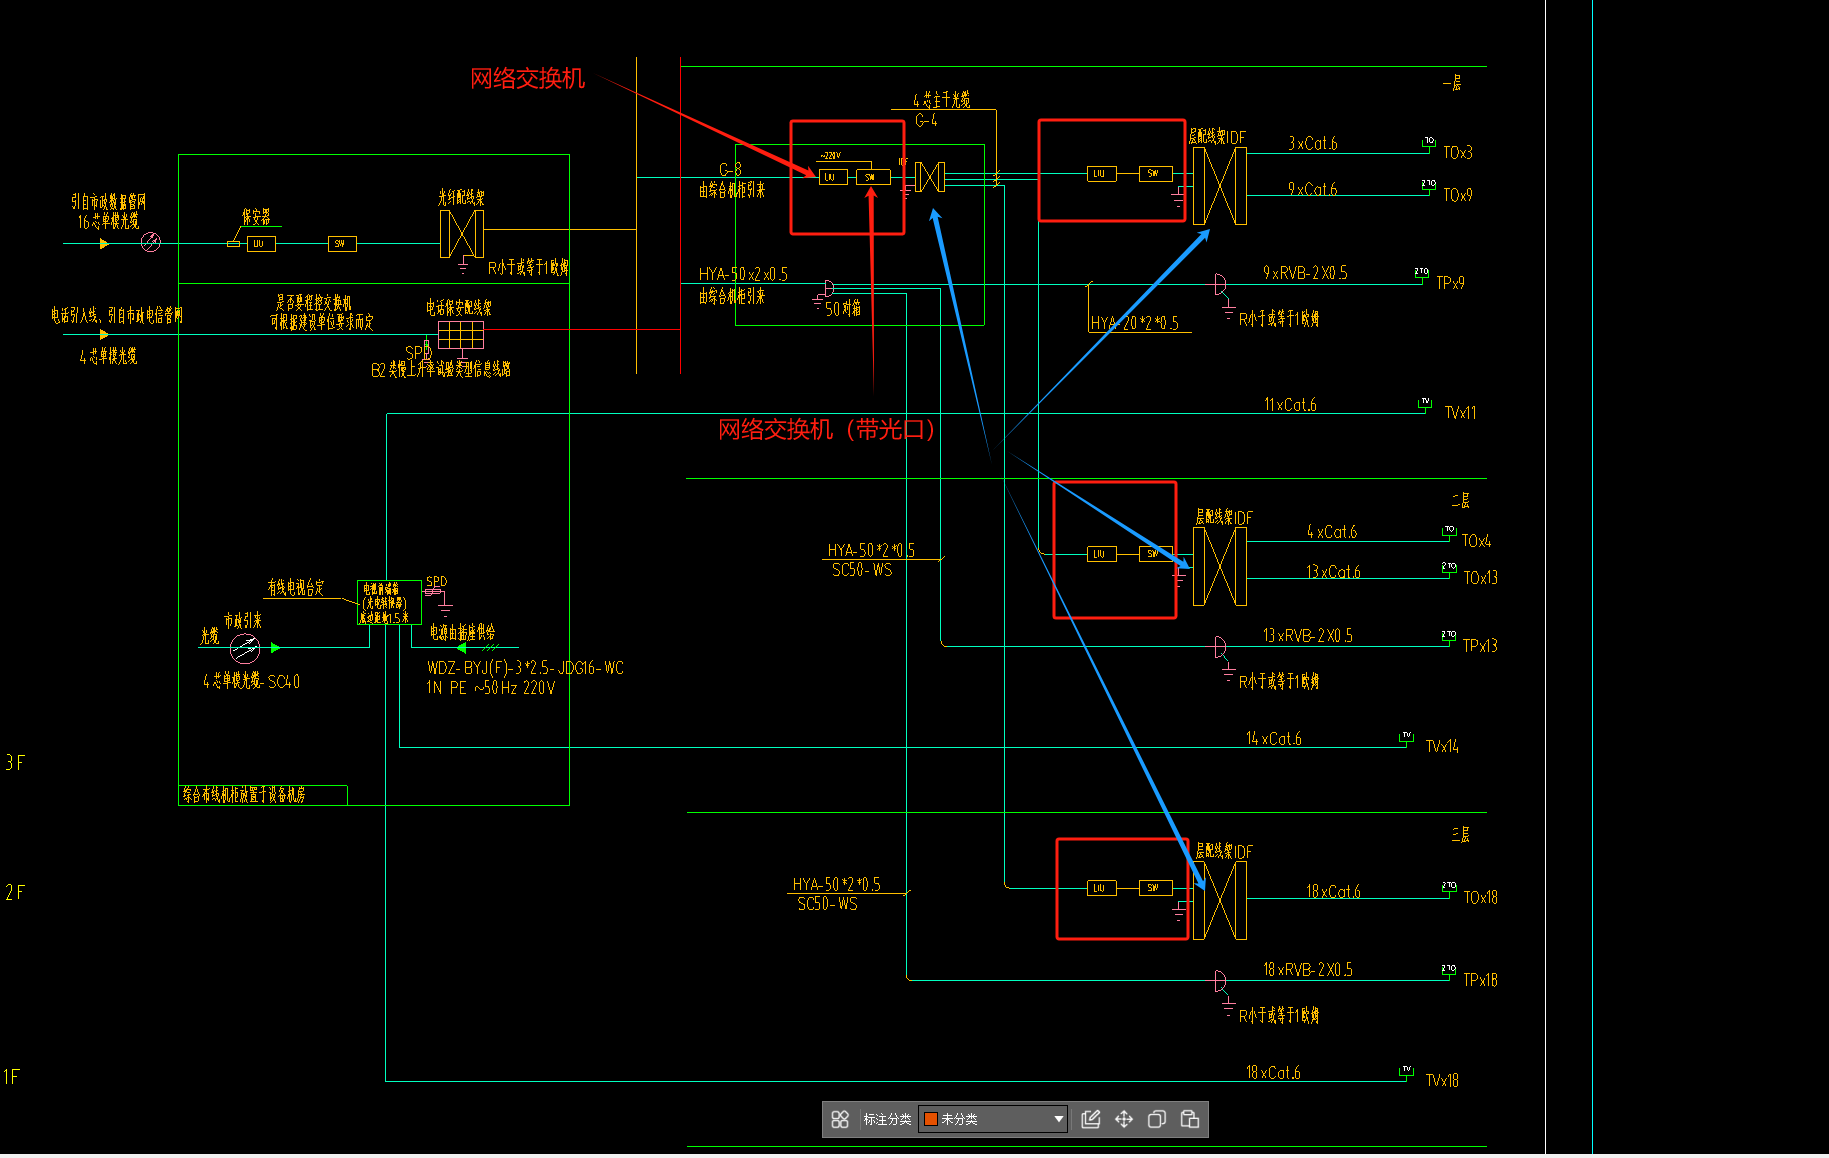Click the 二层 floor label

pos(1461,500)
